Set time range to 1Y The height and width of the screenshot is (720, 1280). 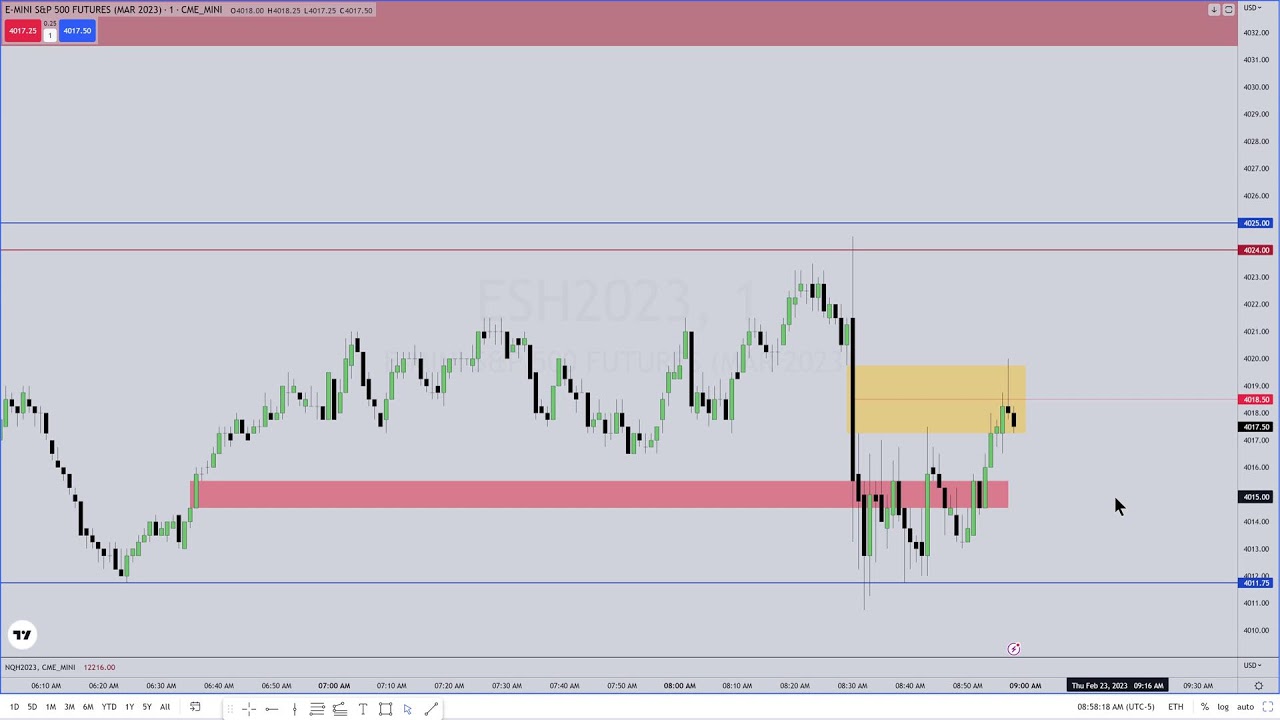(129, 707)
